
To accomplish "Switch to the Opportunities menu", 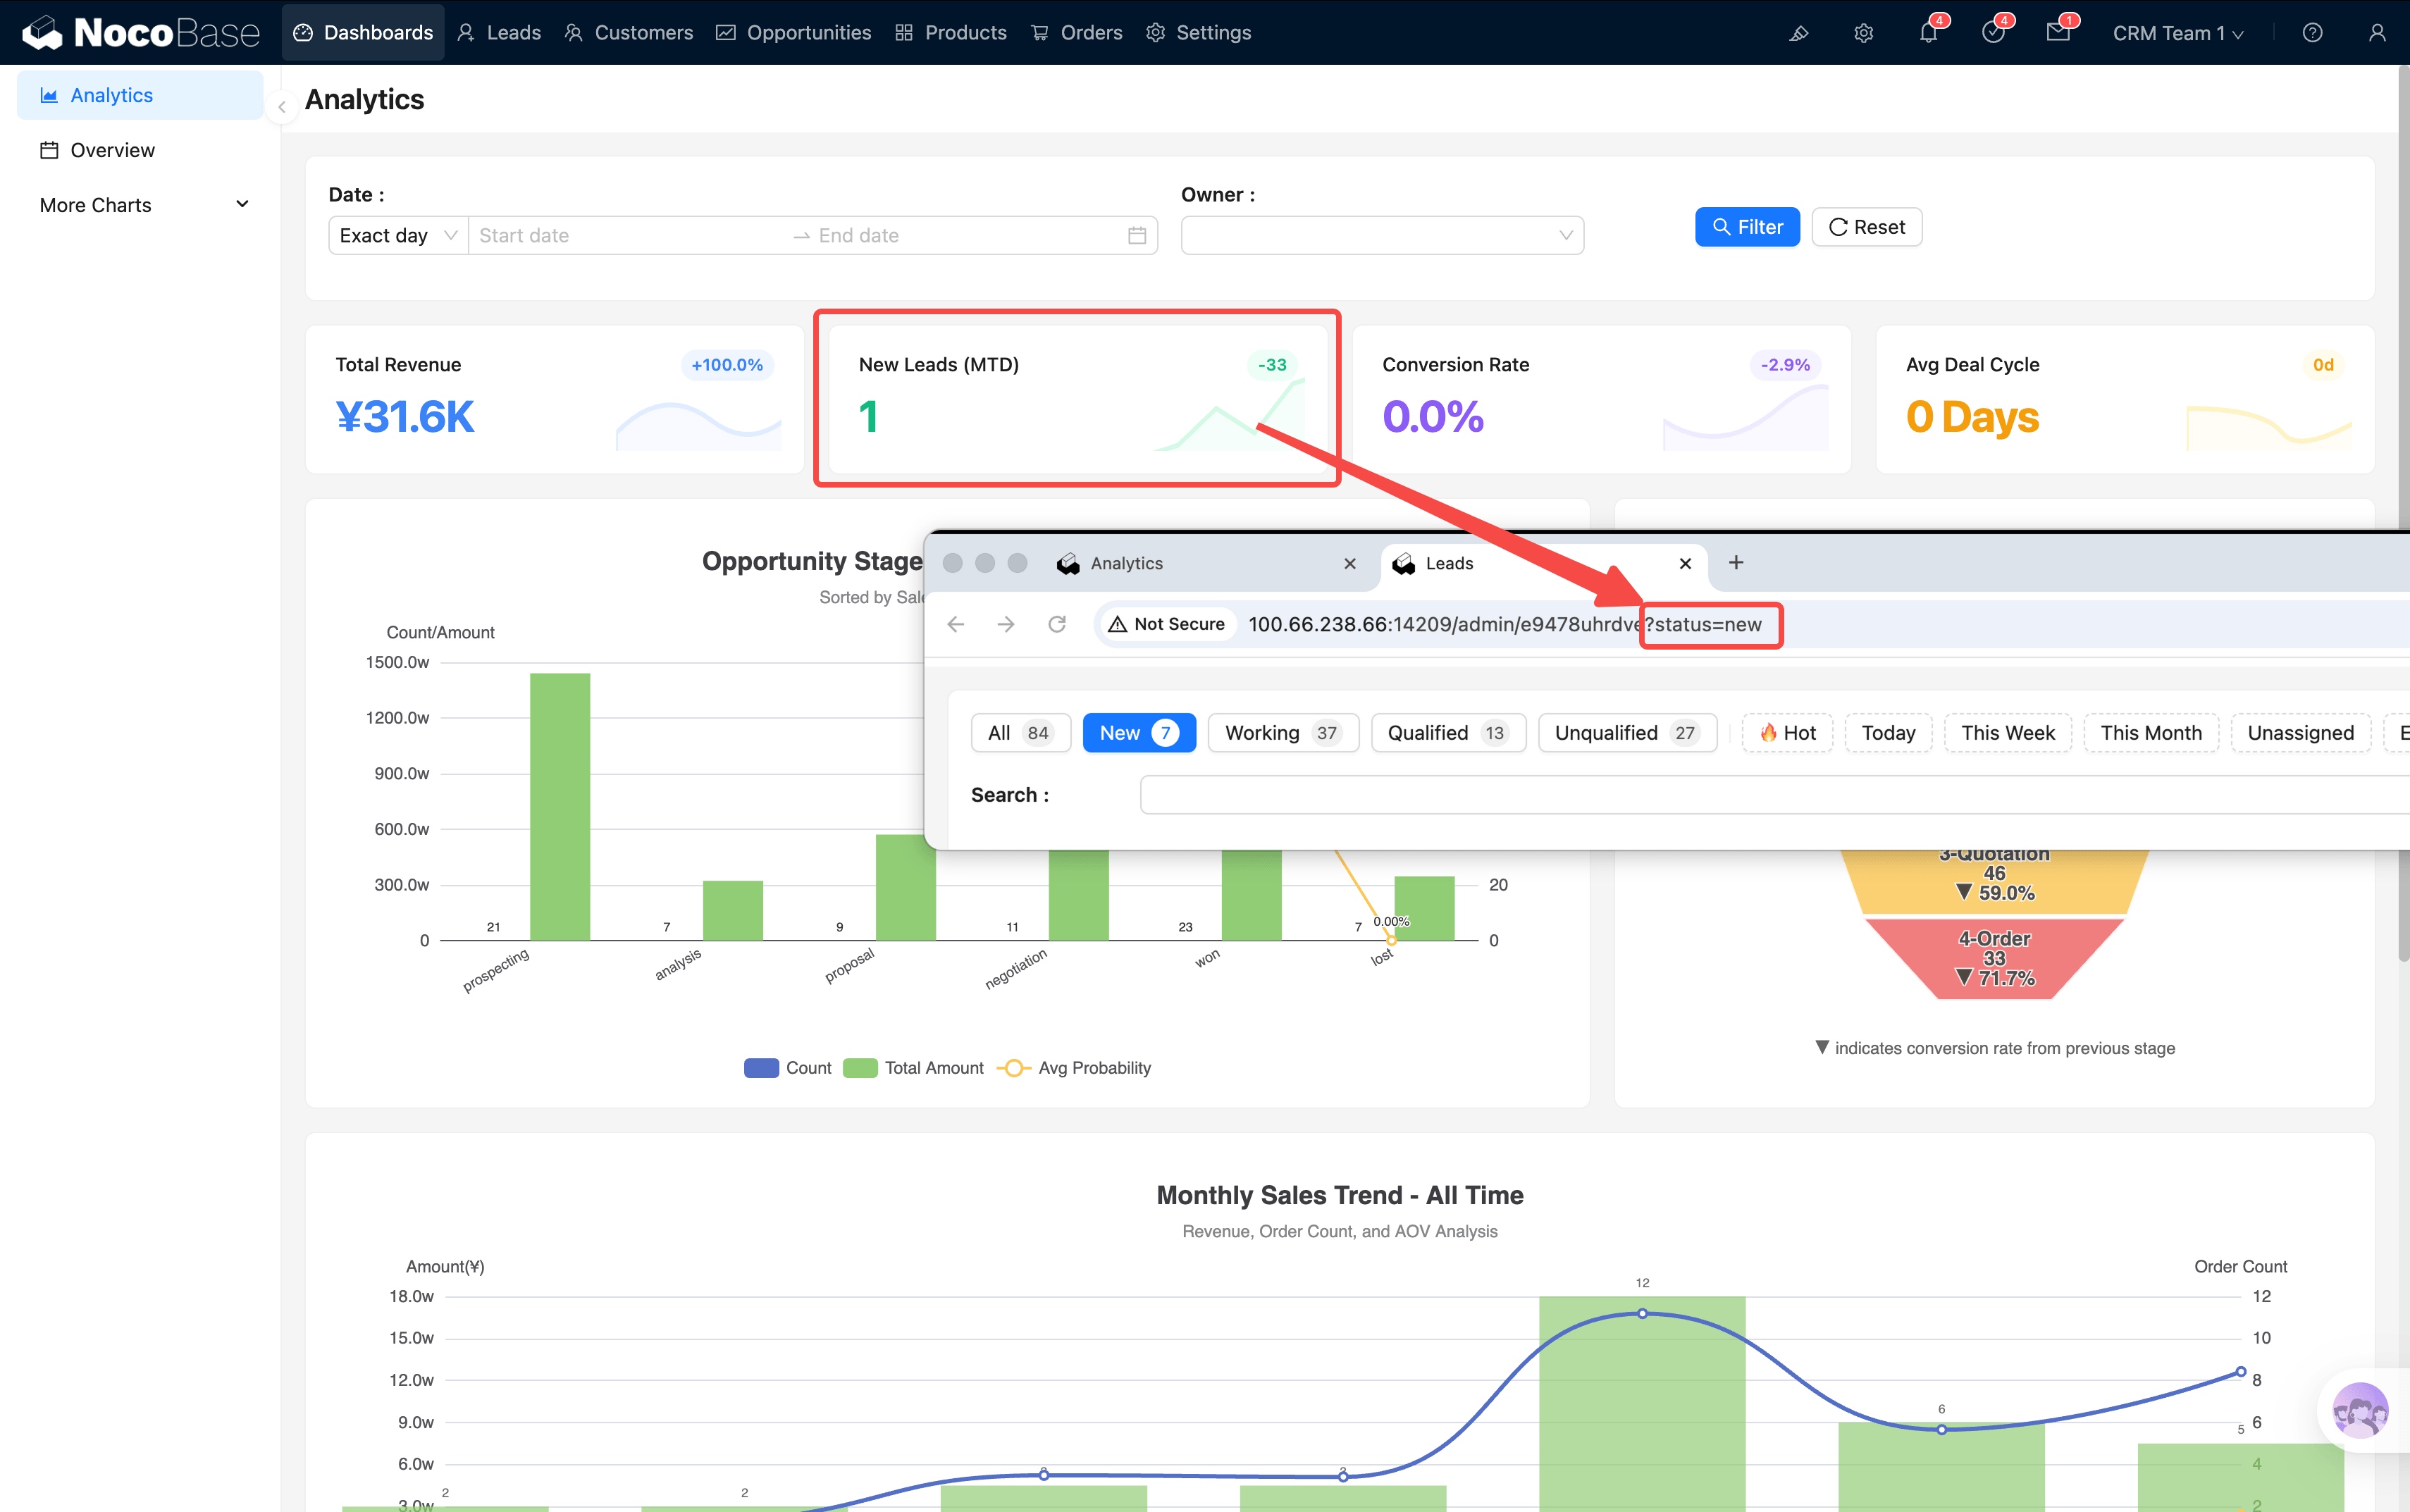I will (794, 33).
